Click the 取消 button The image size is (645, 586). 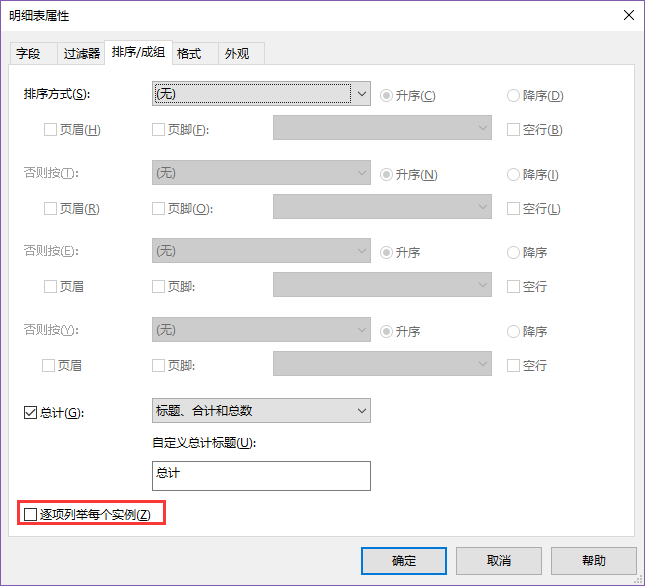(x=499, y=561)
